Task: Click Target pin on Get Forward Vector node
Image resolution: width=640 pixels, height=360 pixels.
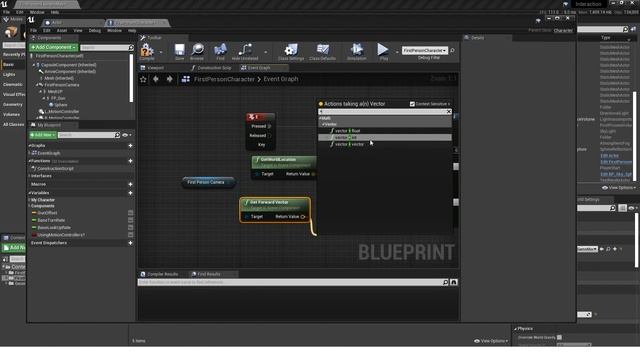Action: tap(246, 217)
